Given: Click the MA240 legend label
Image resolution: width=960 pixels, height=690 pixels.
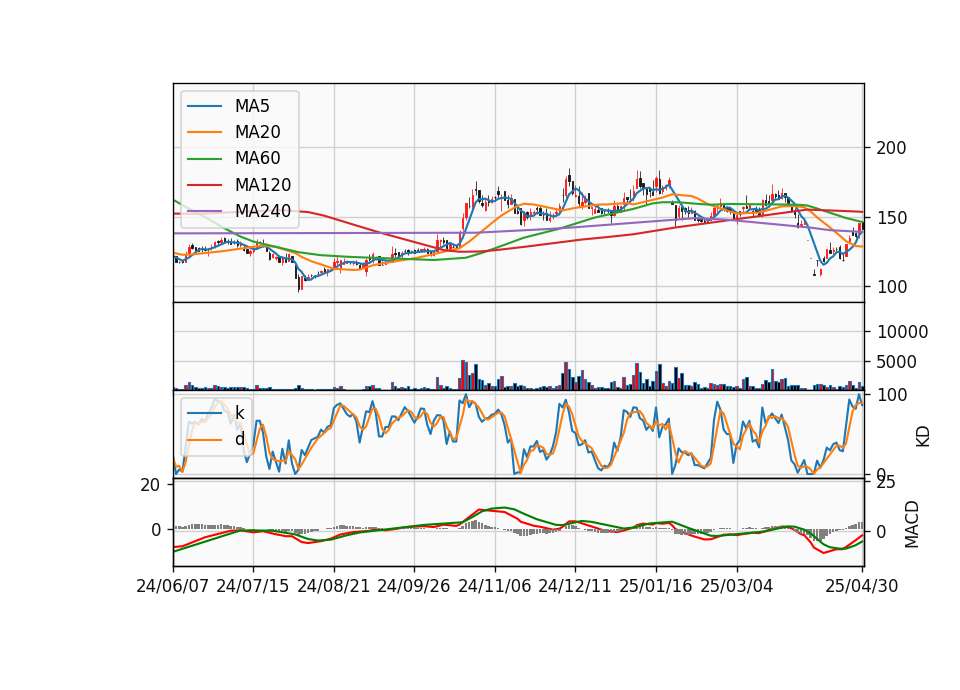Looking at the screenshot, I should [x=263, y=211].
